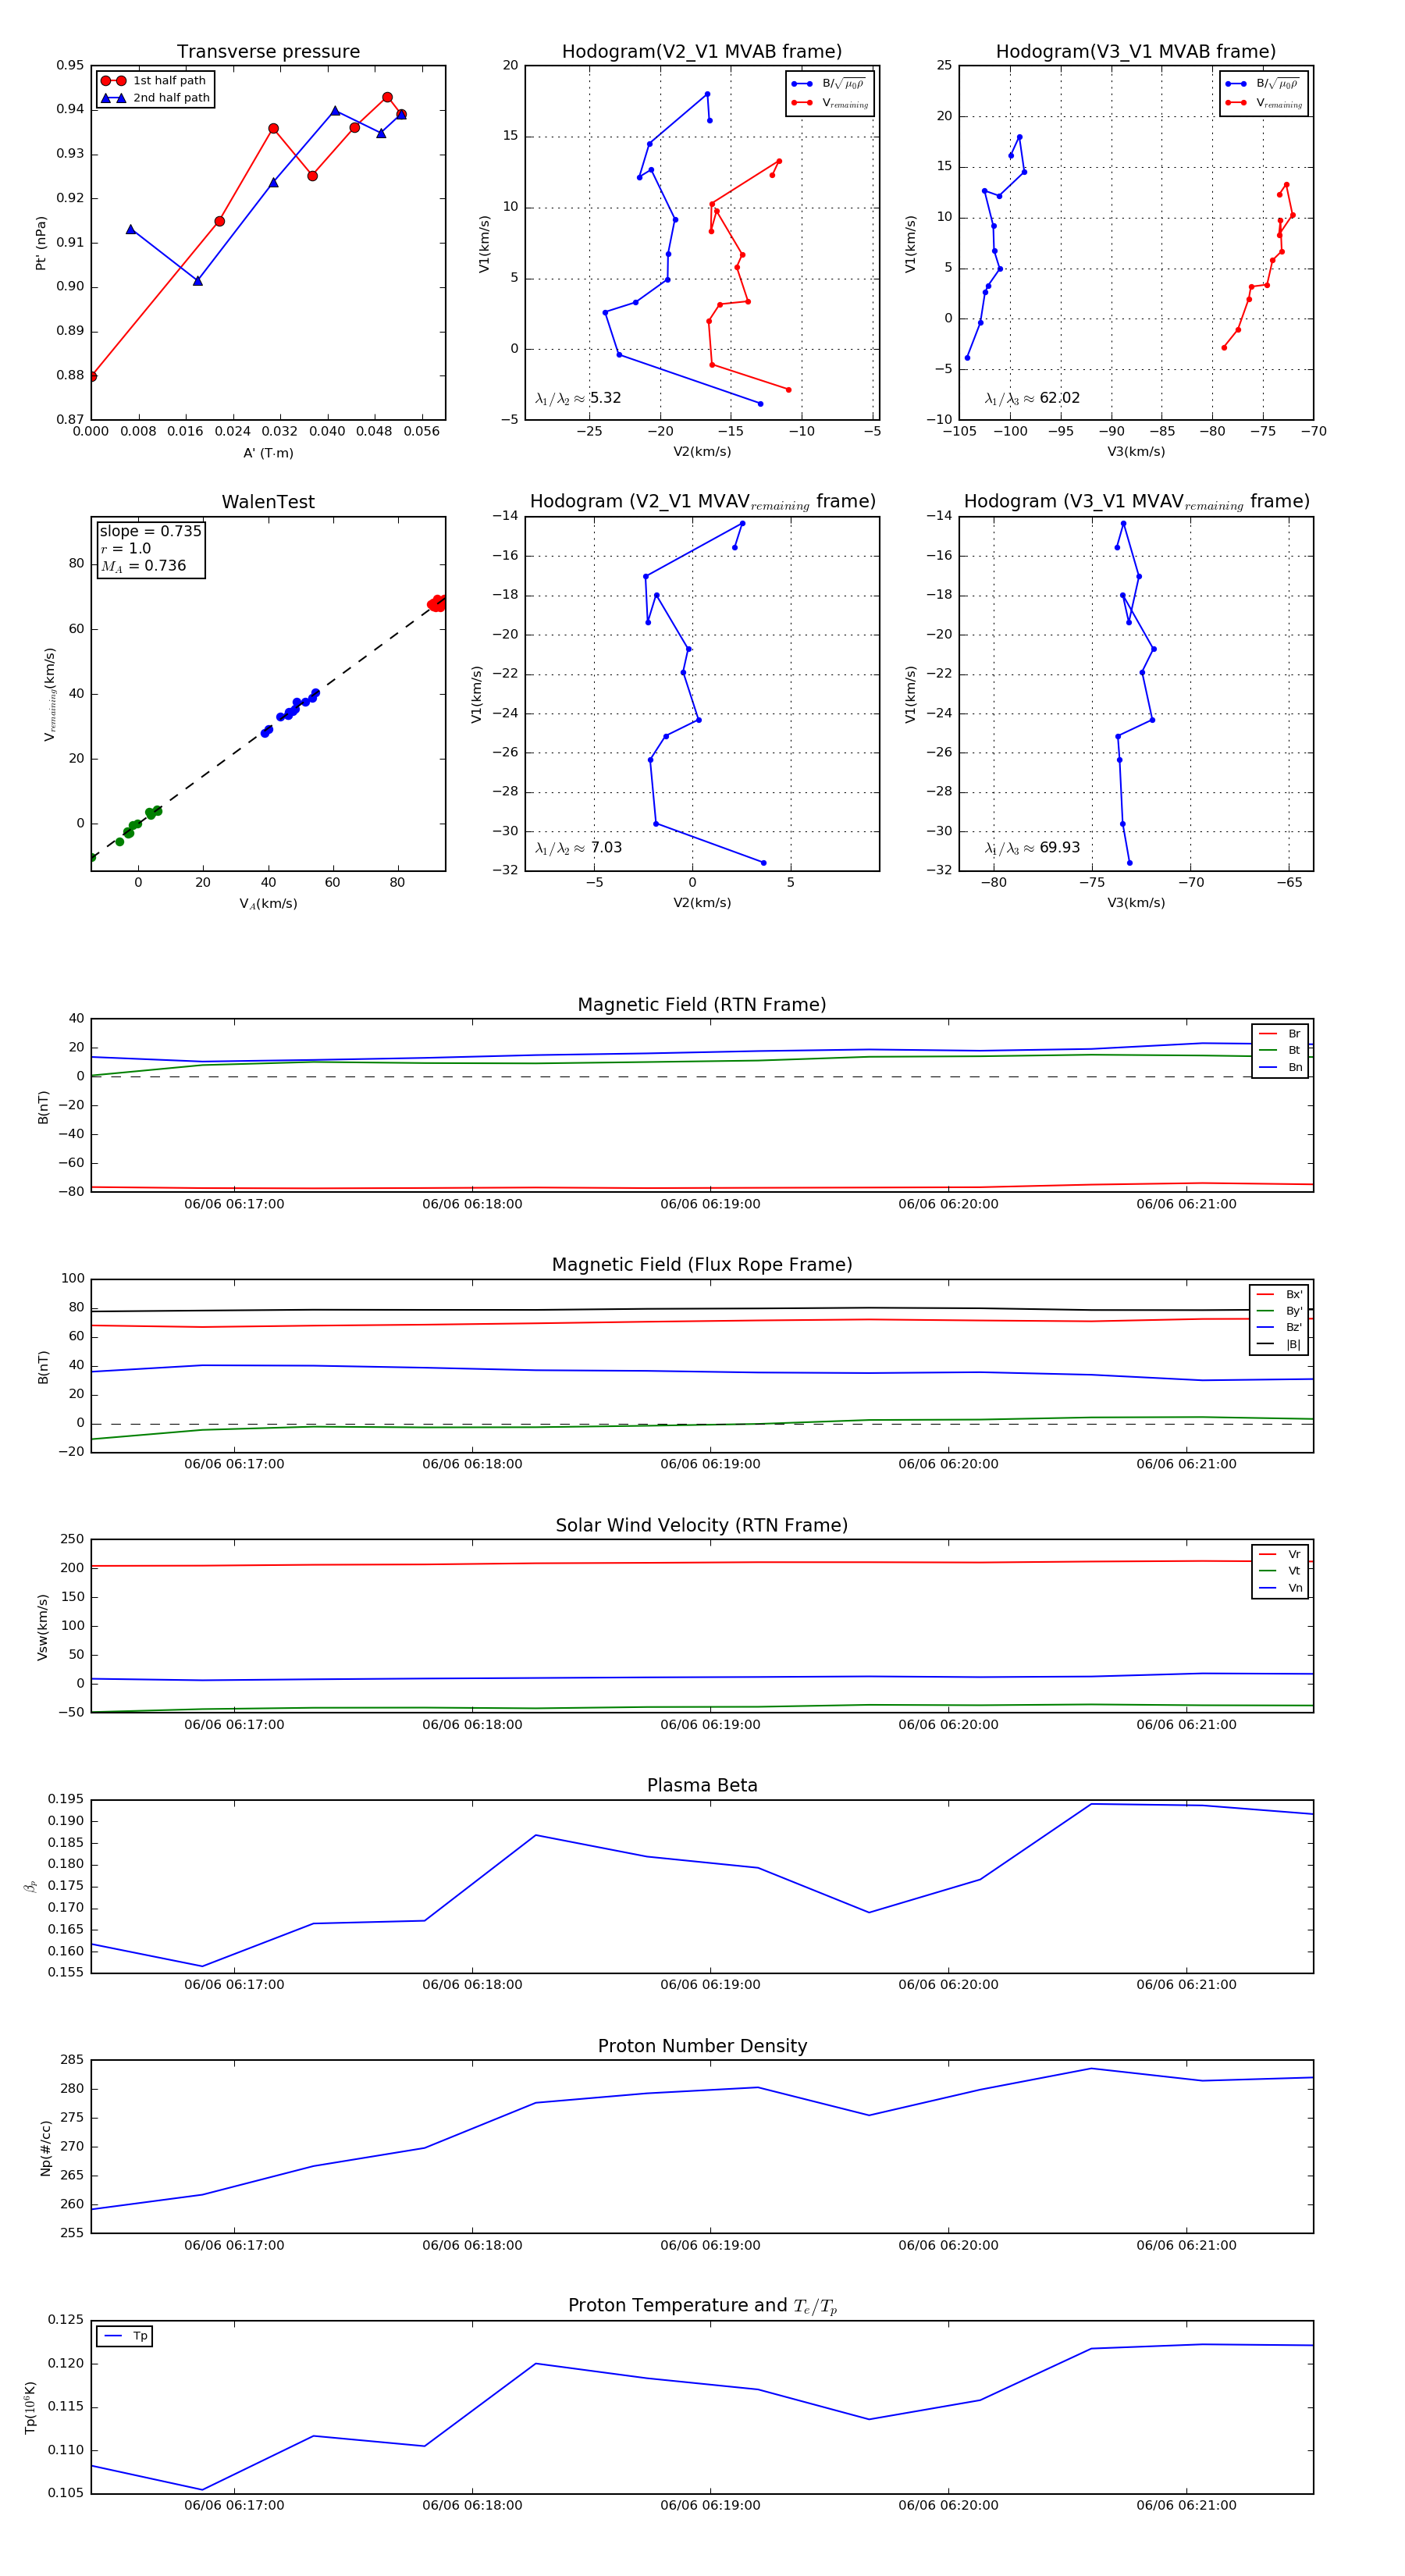Click the 'Transverse pressure' plot title

(268, 52)
